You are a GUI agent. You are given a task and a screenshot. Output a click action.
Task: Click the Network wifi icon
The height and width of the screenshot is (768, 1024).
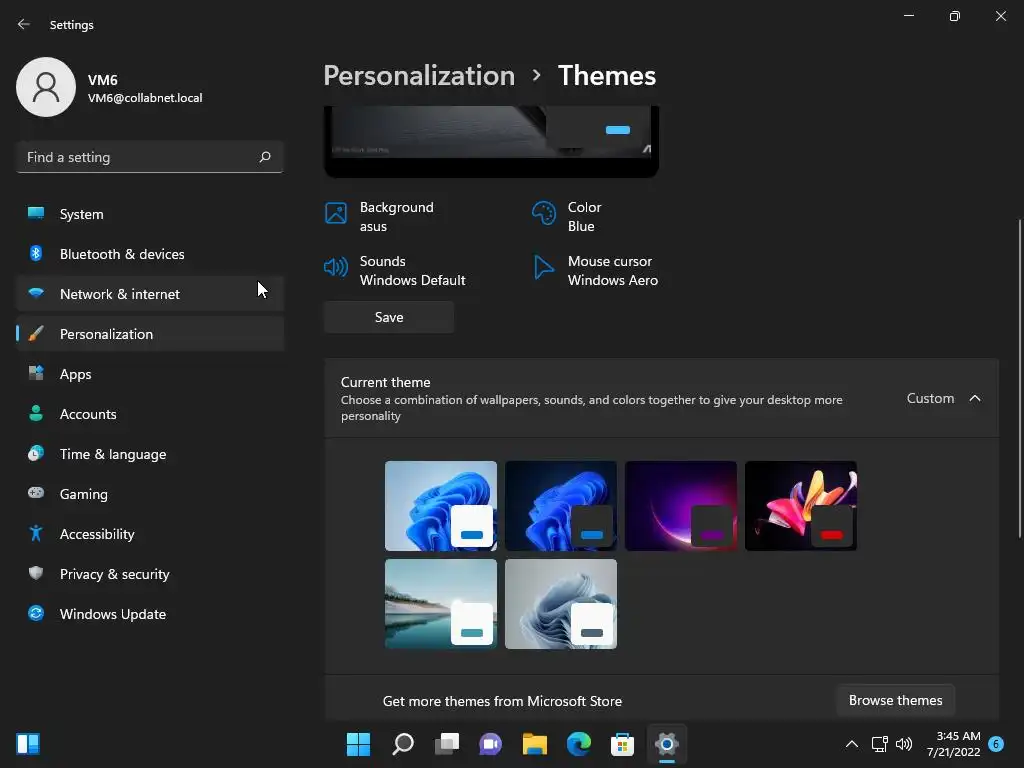[36, 293]
